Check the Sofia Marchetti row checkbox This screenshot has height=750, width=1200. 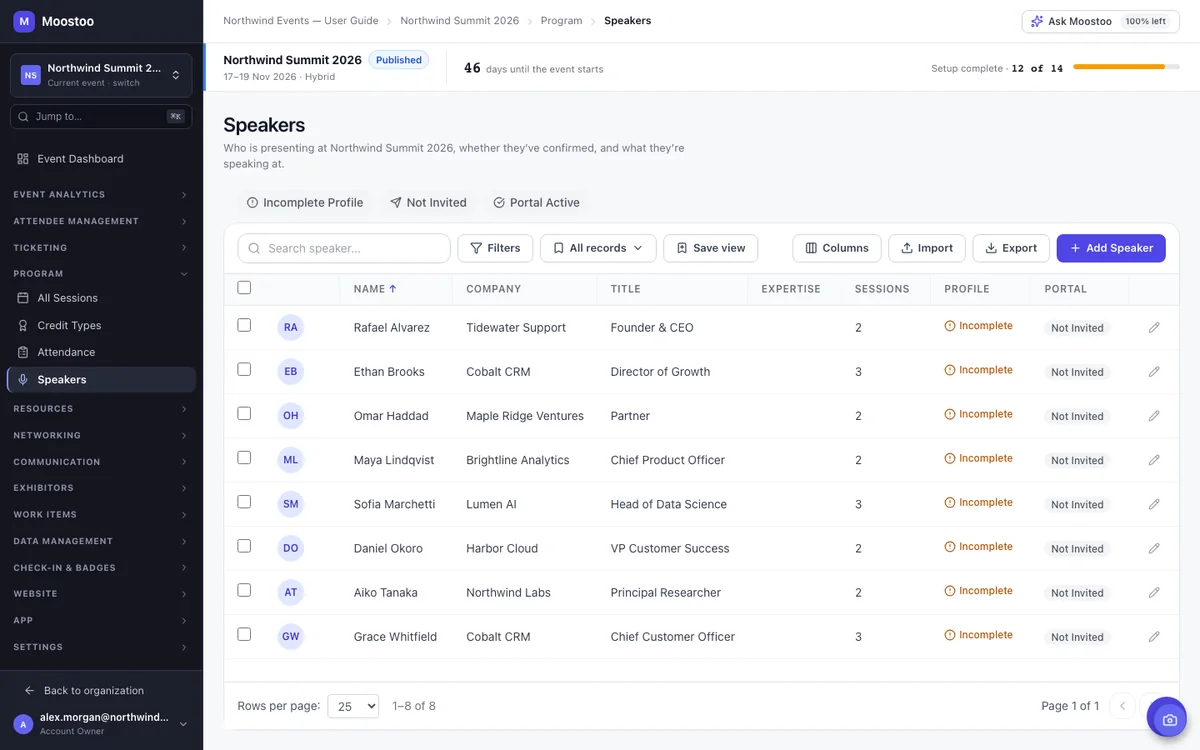click(244, 501)
